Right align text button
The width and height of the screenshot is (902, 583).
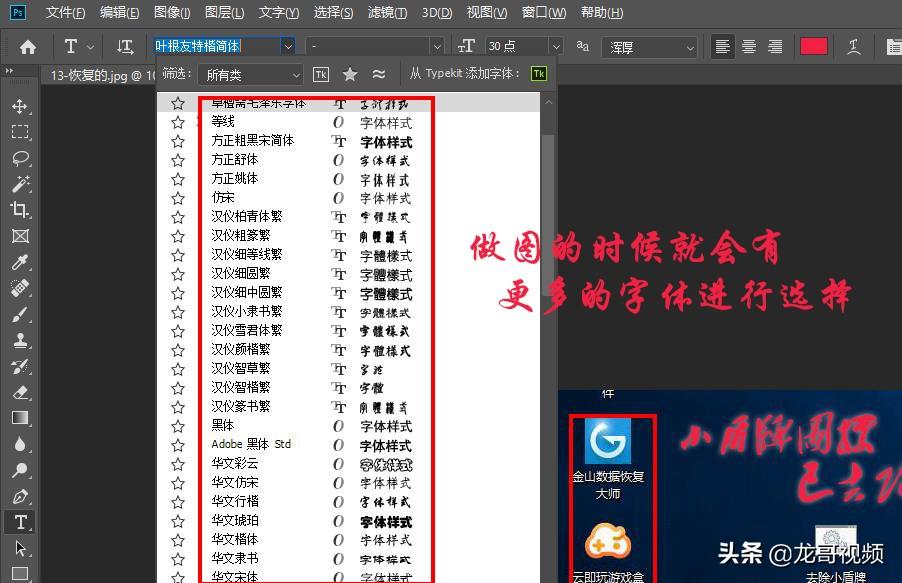point(775,47)
